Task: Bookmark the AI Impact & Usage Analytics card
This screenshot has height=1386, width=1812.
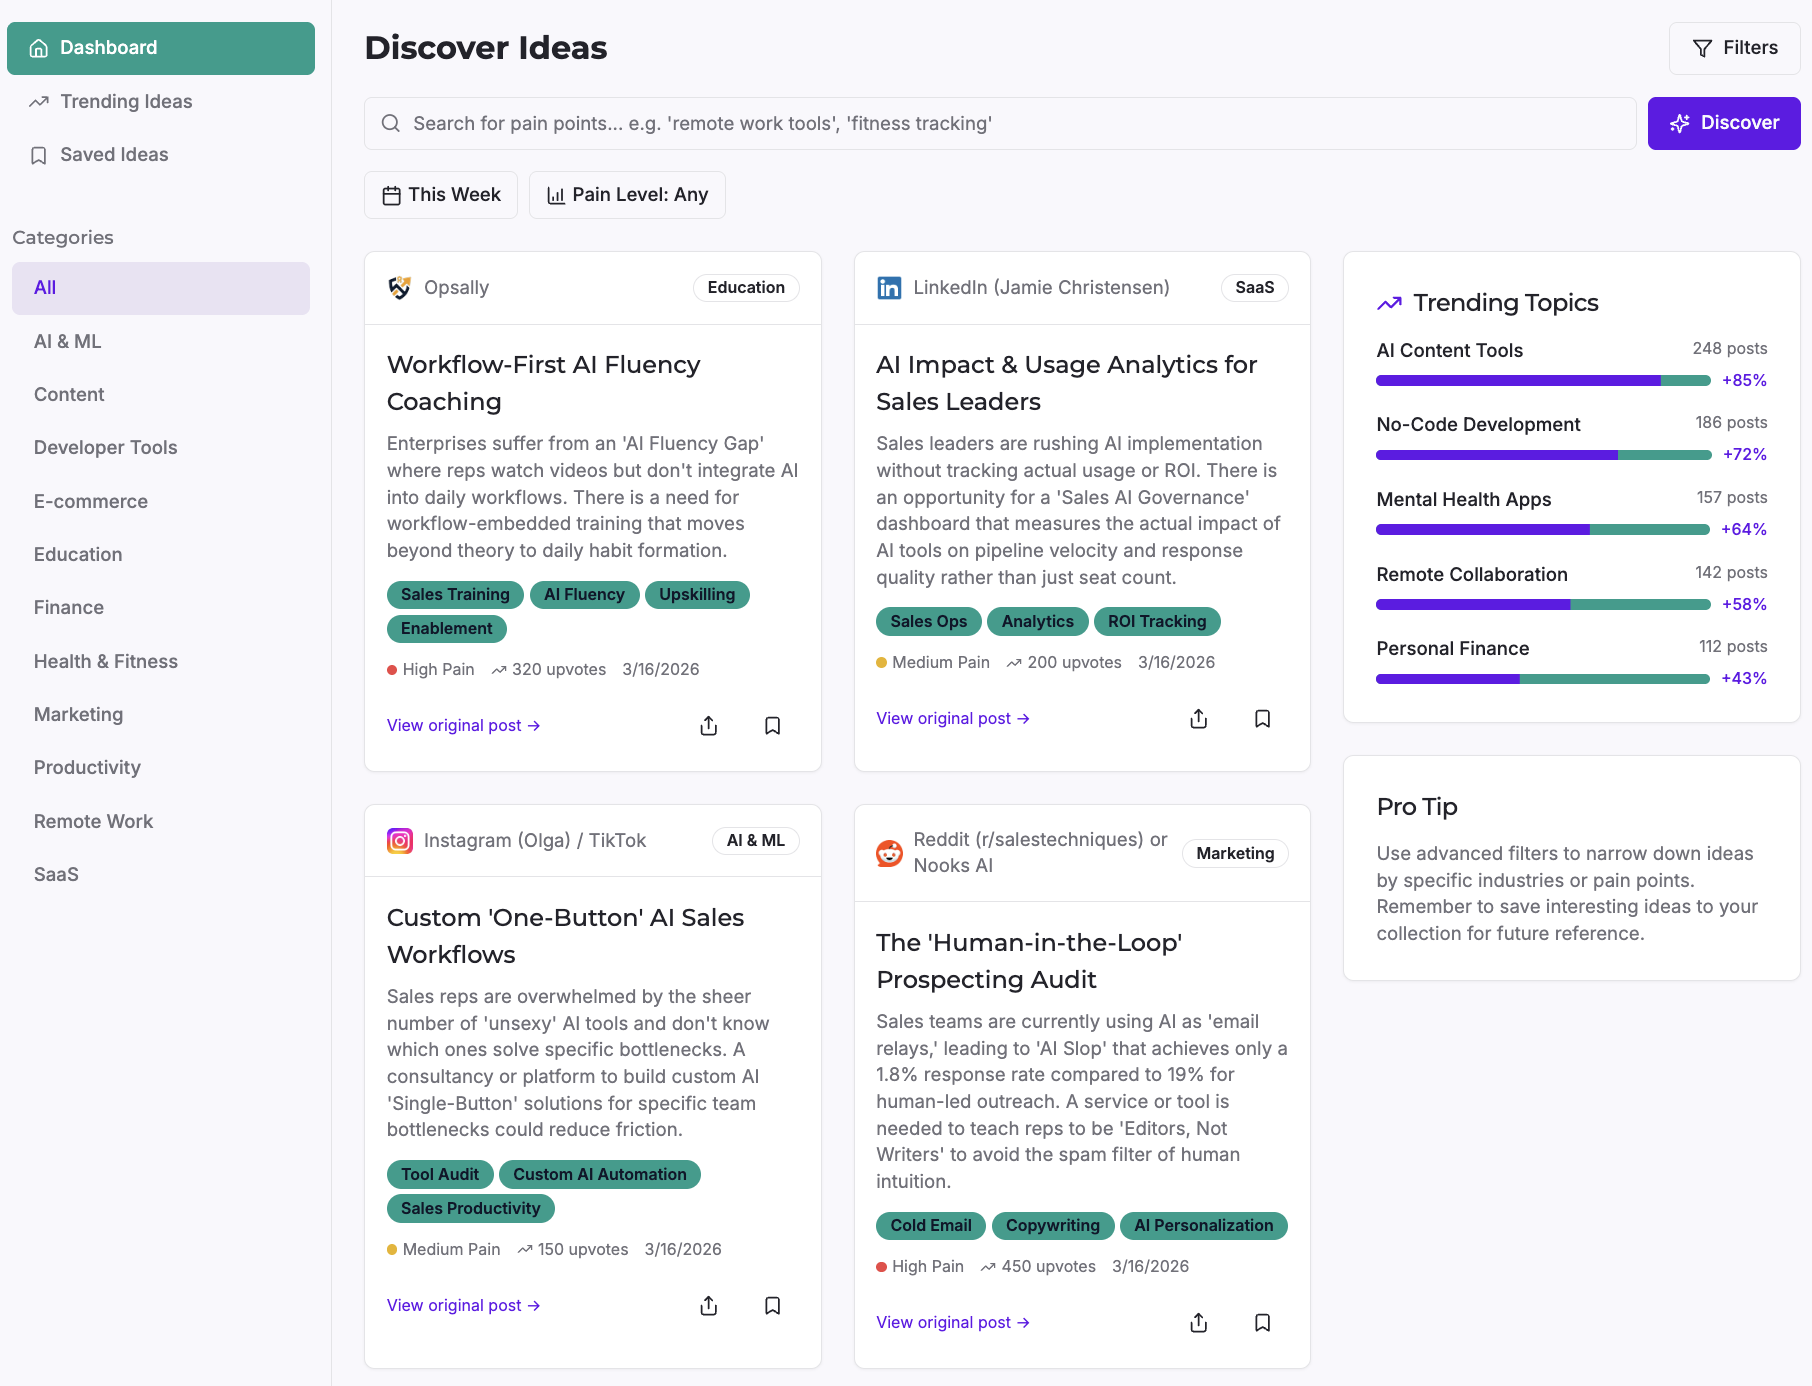Action: (x=1262, y=719)
